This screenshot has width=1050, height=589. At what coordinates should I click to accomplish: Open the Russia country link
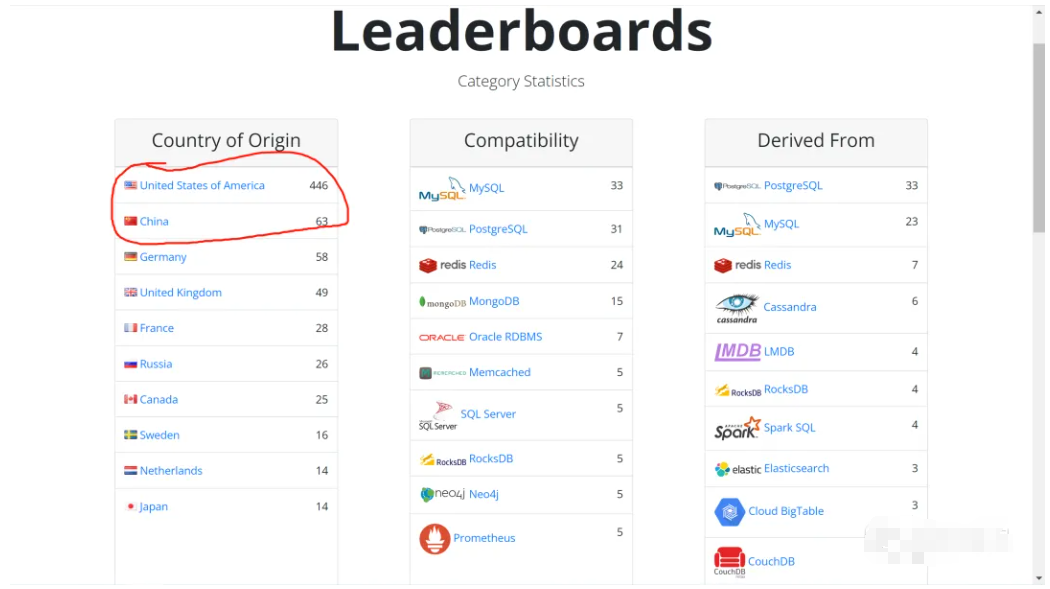[x=156, y=364]
